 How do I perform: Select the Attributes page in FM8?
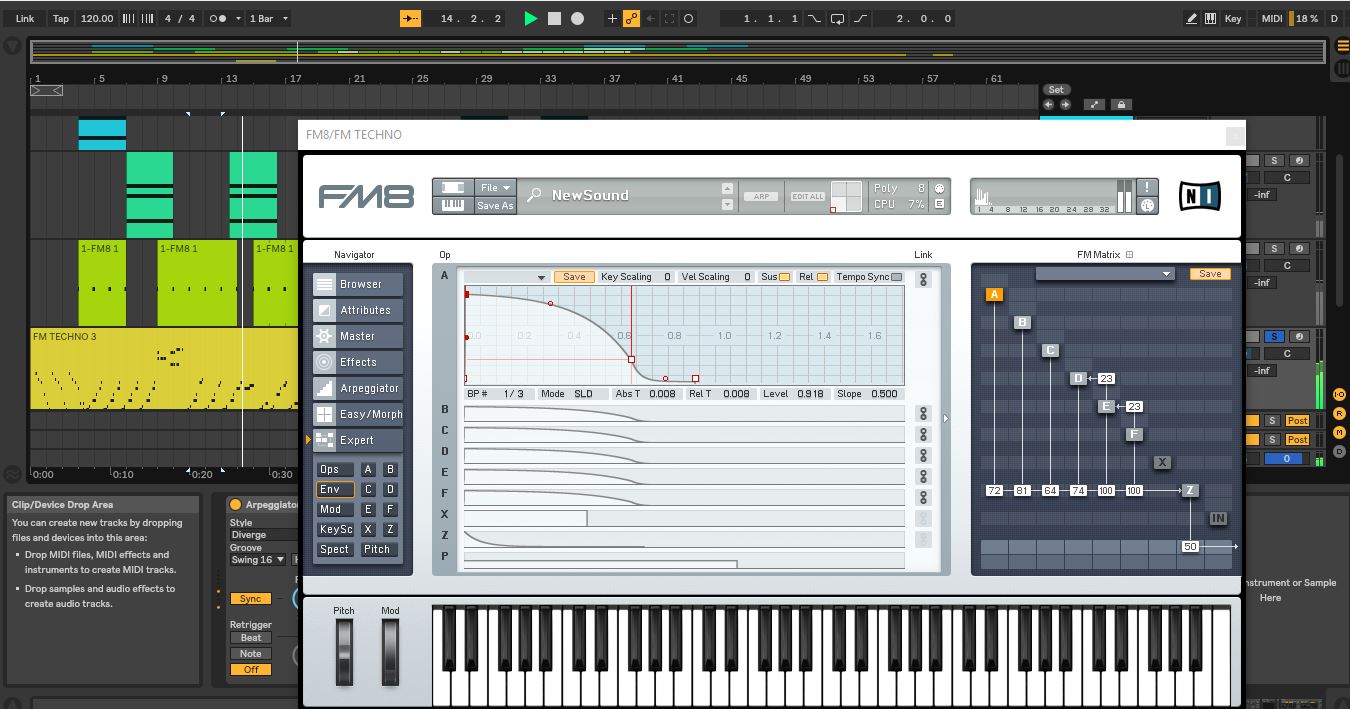pyautogui.click(x=357, y=309)
